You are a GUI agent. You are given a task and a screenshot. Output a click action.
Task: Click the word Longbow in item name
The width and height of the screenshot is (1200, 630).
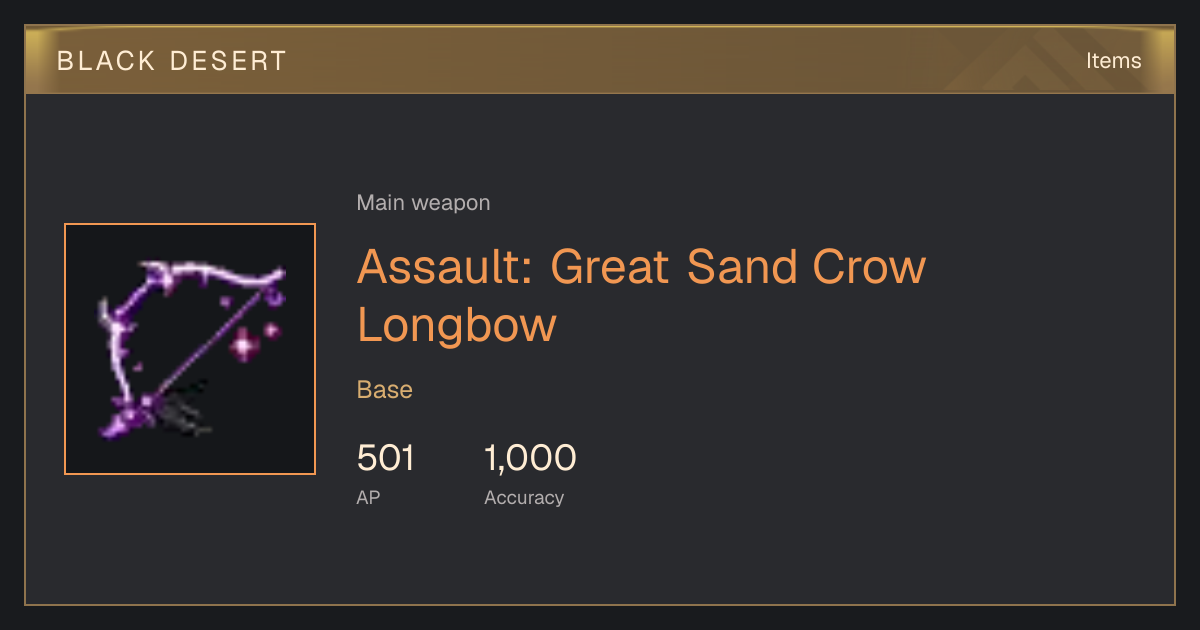pos(456,325)
